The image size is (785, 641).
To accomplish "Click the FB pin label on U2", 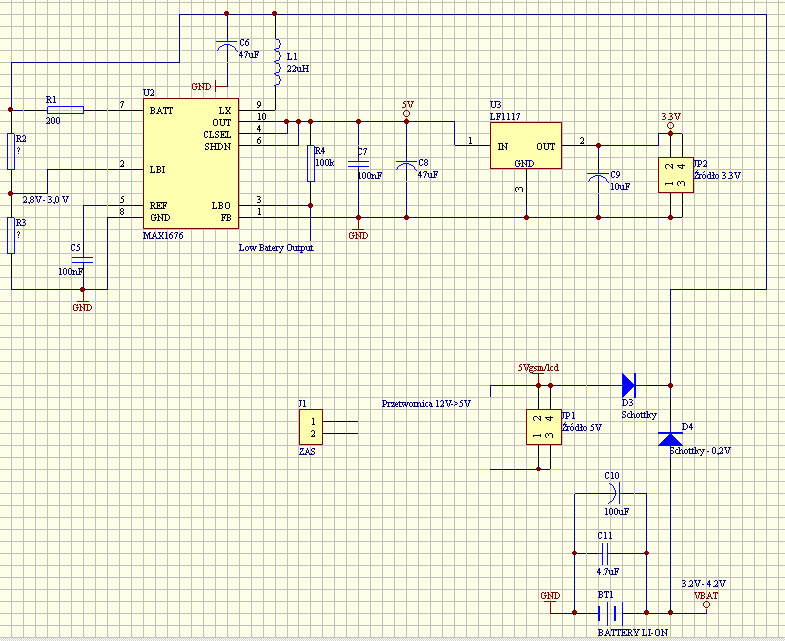I will (226, 218).
